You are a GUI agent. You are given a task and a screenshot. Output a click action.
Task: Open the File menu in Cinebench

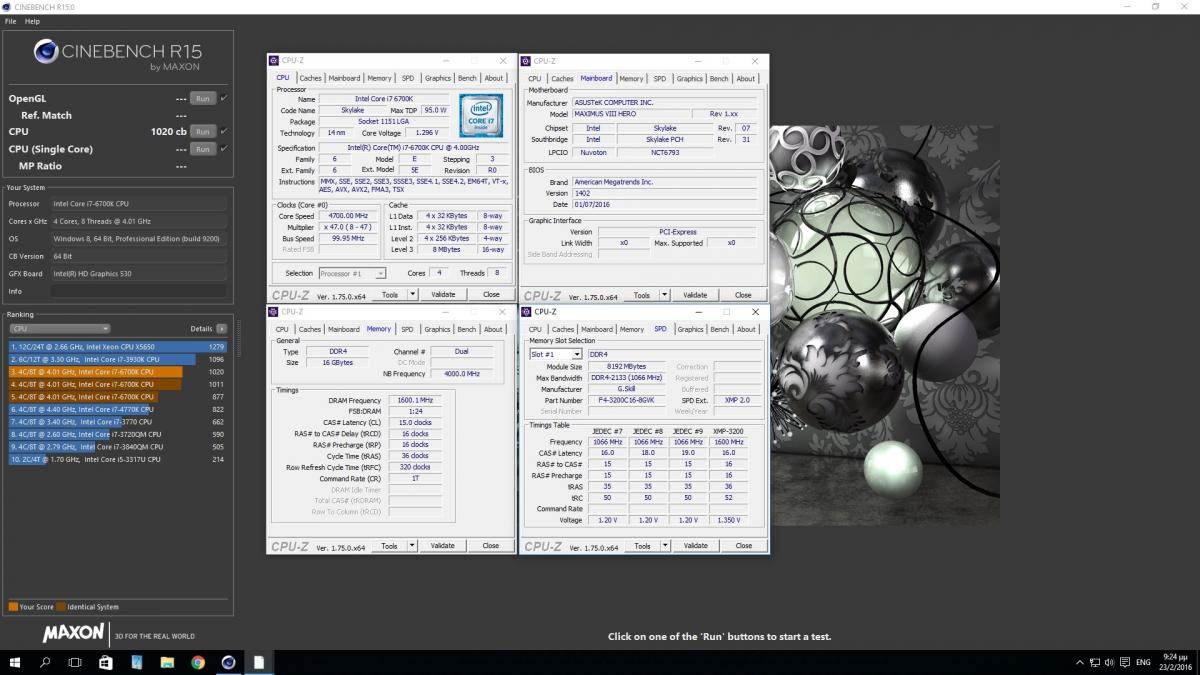click(x=10, y=21)
